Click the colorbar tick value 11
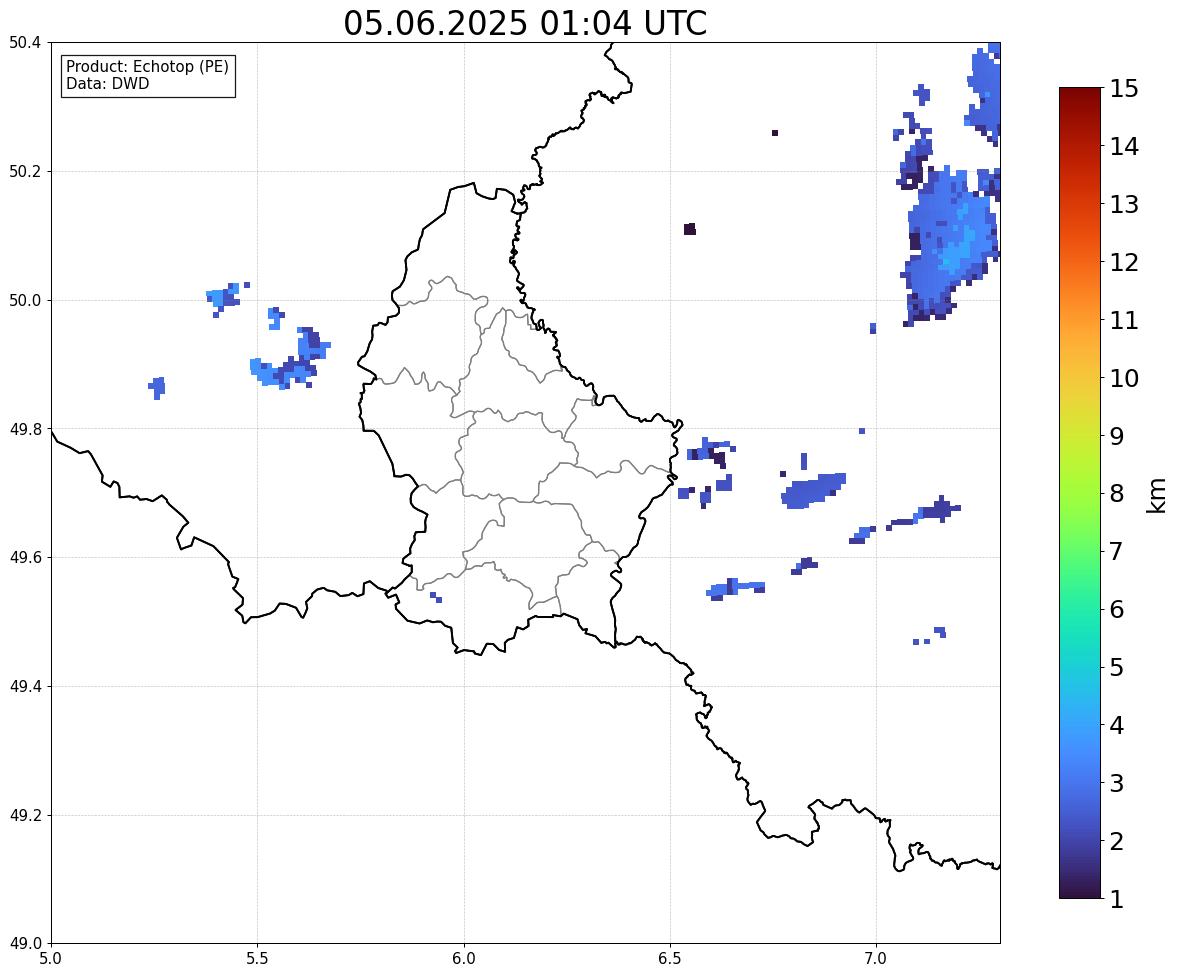Screen dimensions: 1178x976 (x=1124, y=320)
